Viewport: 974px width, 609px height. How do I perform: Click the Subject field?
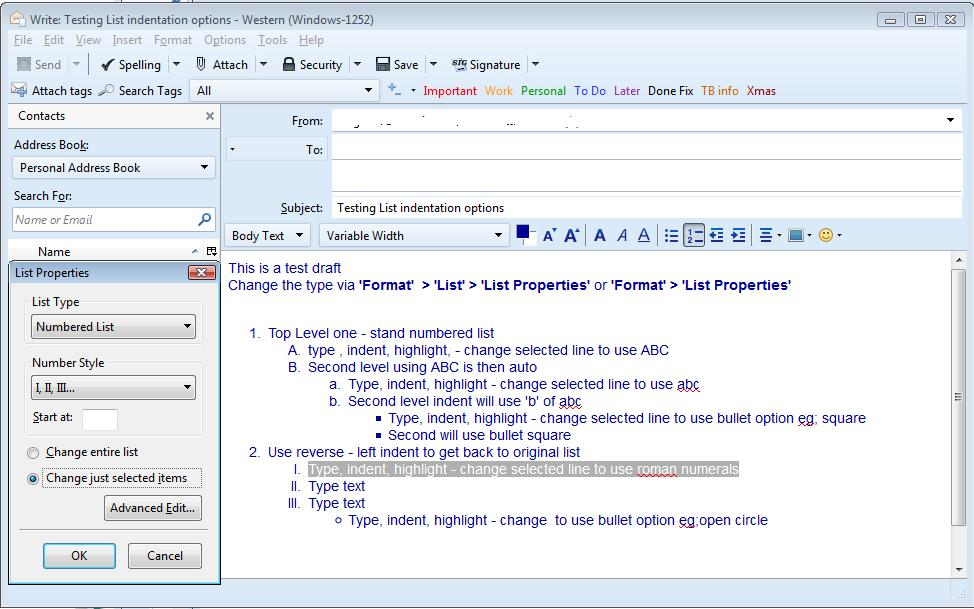(647, 208)
